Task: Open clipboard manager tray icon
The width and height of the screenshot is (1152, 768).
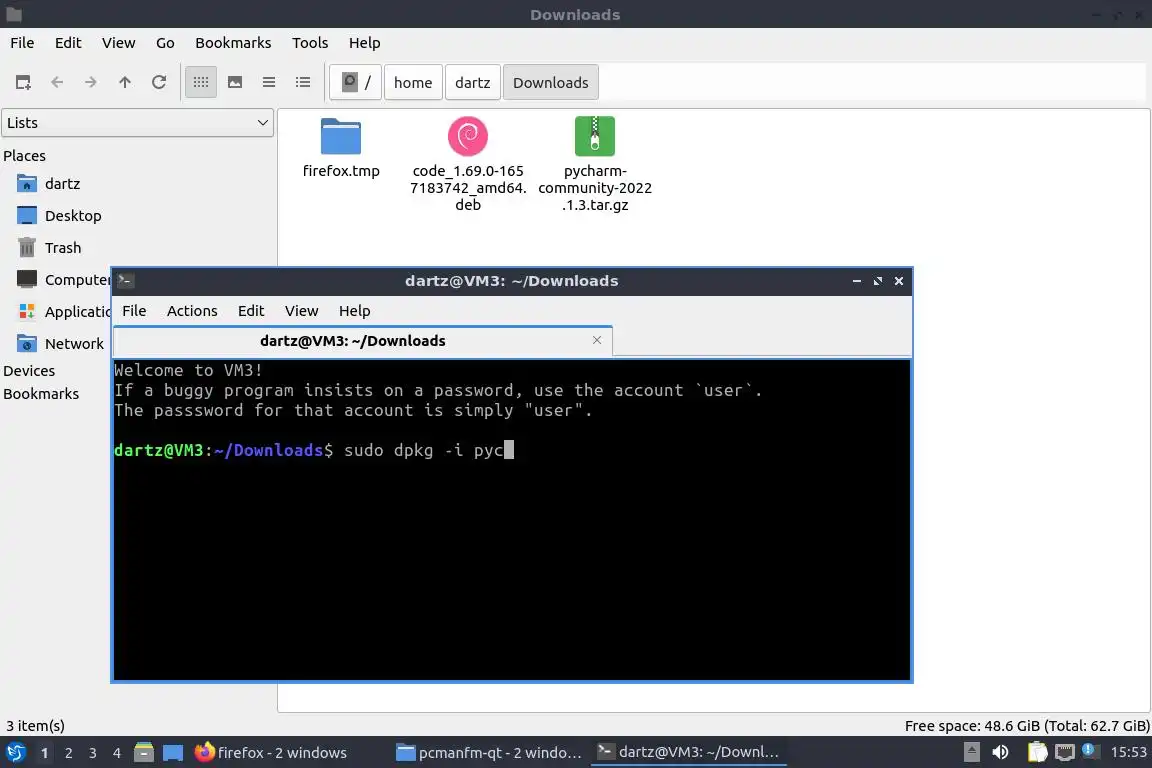Action: point(1037,752)
